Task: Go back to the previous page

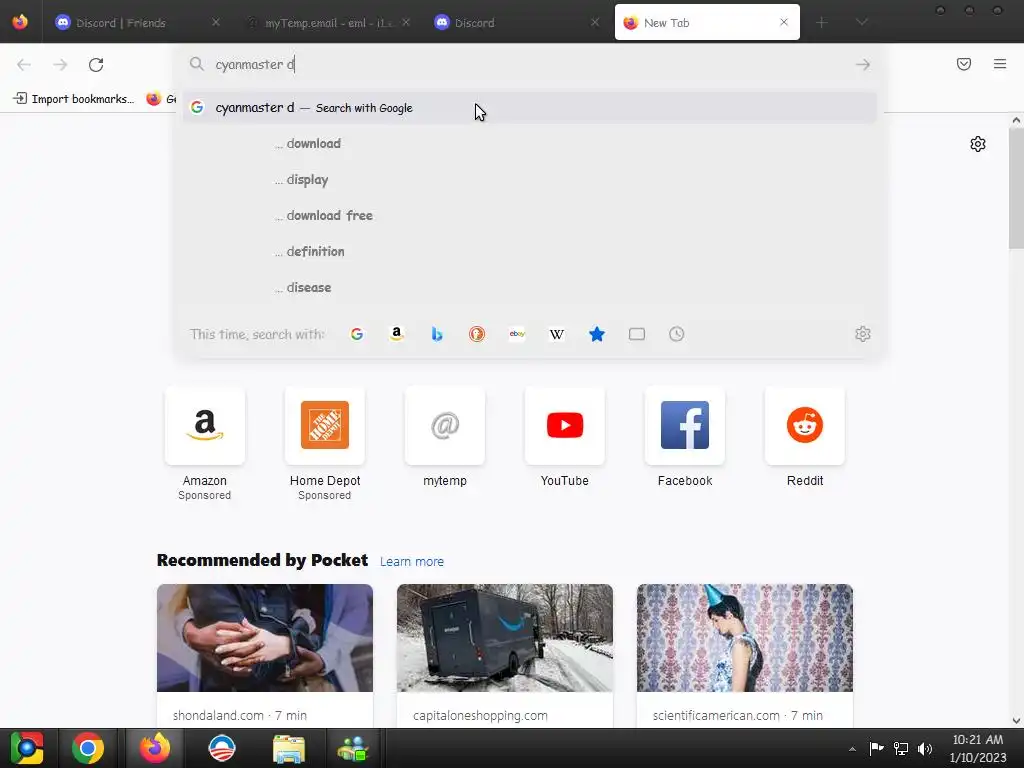Action: point(24,65)
